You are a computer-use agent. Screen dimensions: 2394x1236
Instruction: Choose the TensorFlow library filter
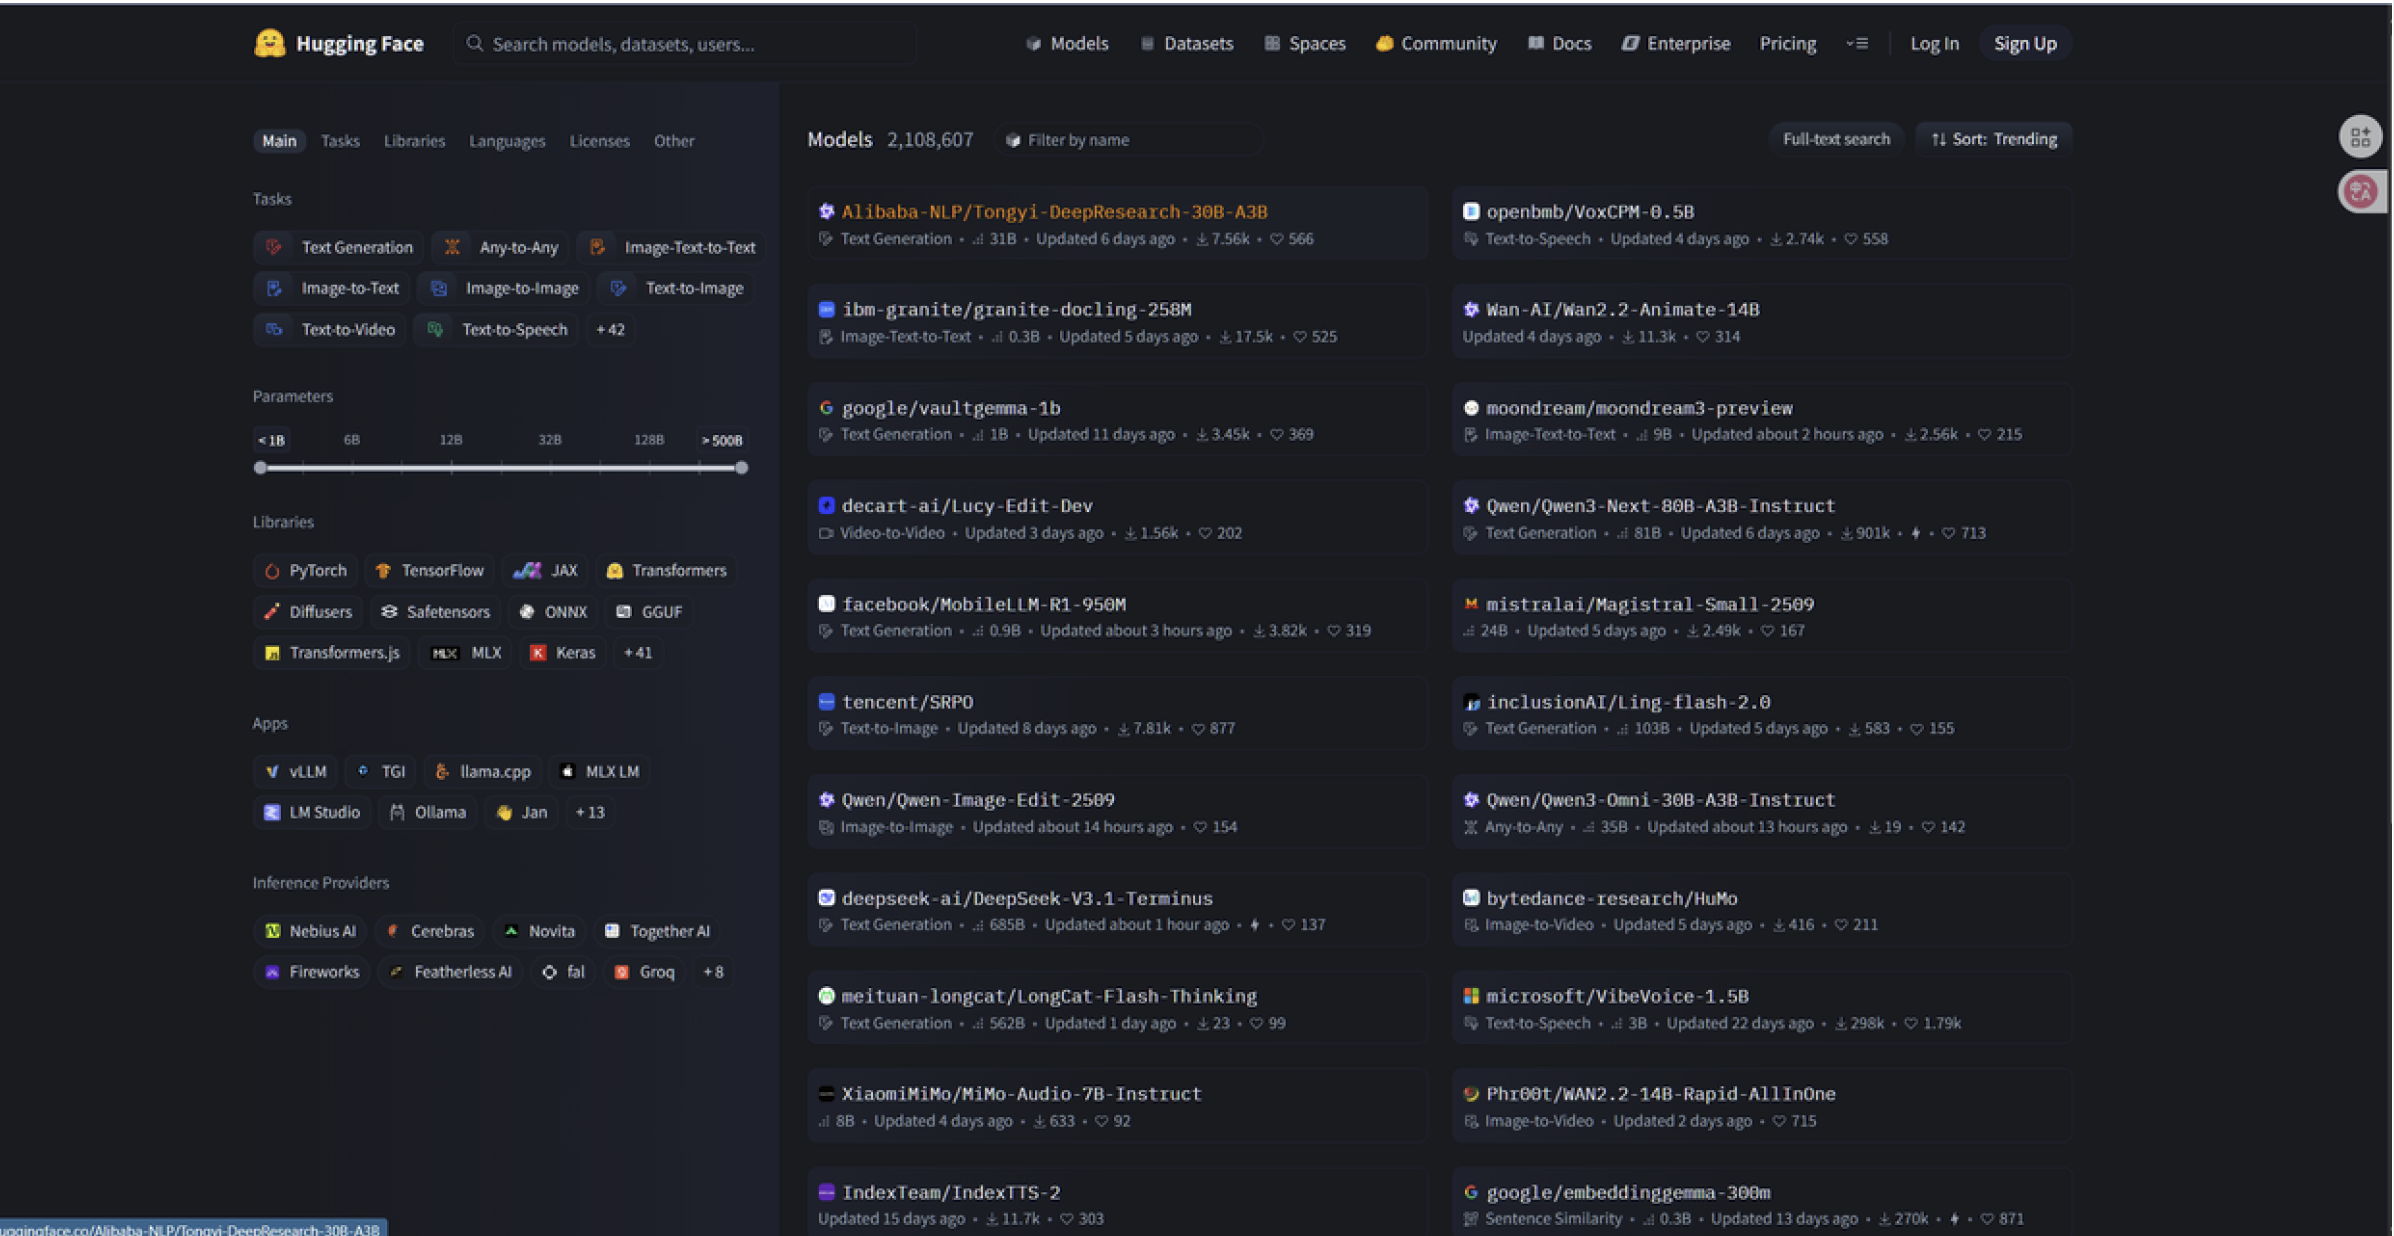pyautogui.click(x=430, y=570)
